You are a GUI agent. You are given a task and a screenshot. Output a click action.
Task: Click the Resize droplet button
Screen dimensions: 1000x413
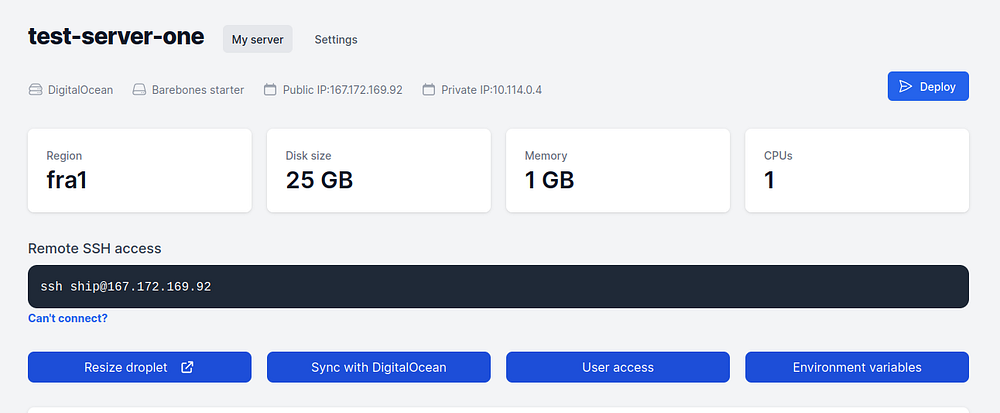coord(126,367)
